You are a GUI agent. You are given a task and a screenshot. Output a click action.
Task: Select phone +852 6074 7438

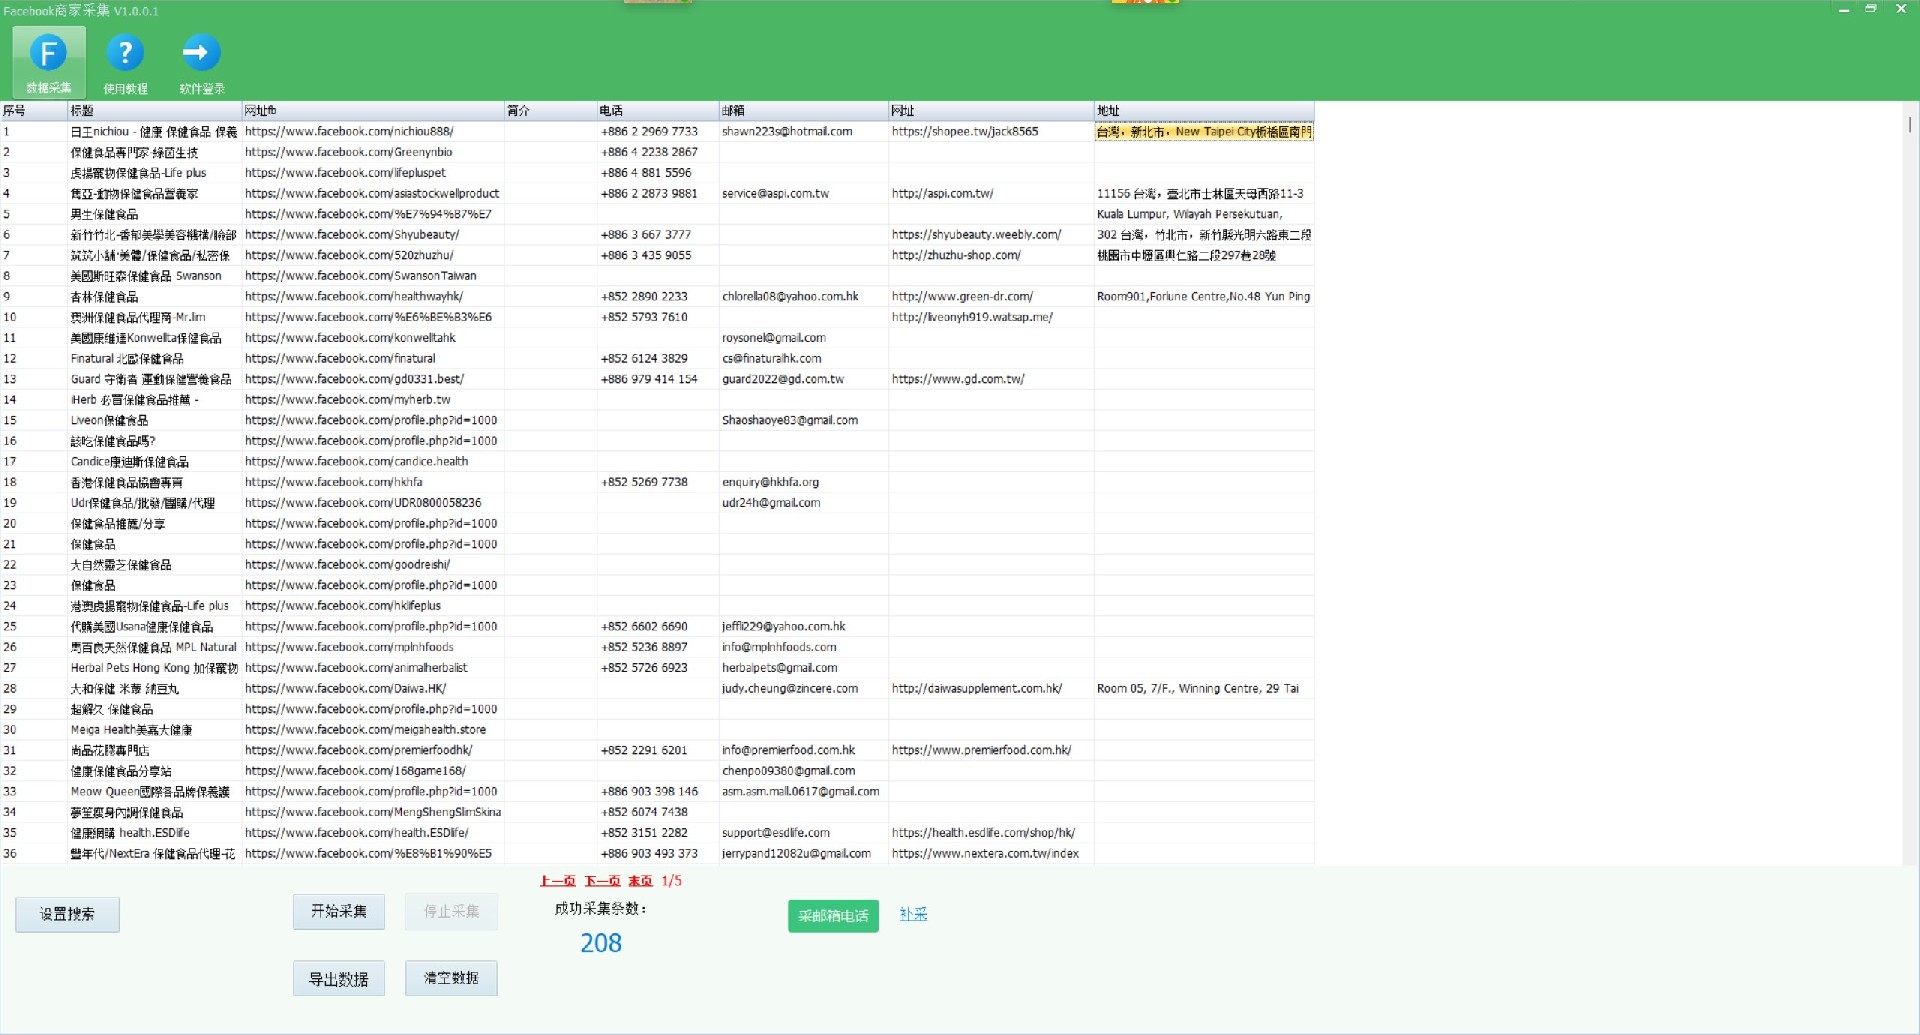click(x=657, y=812)
